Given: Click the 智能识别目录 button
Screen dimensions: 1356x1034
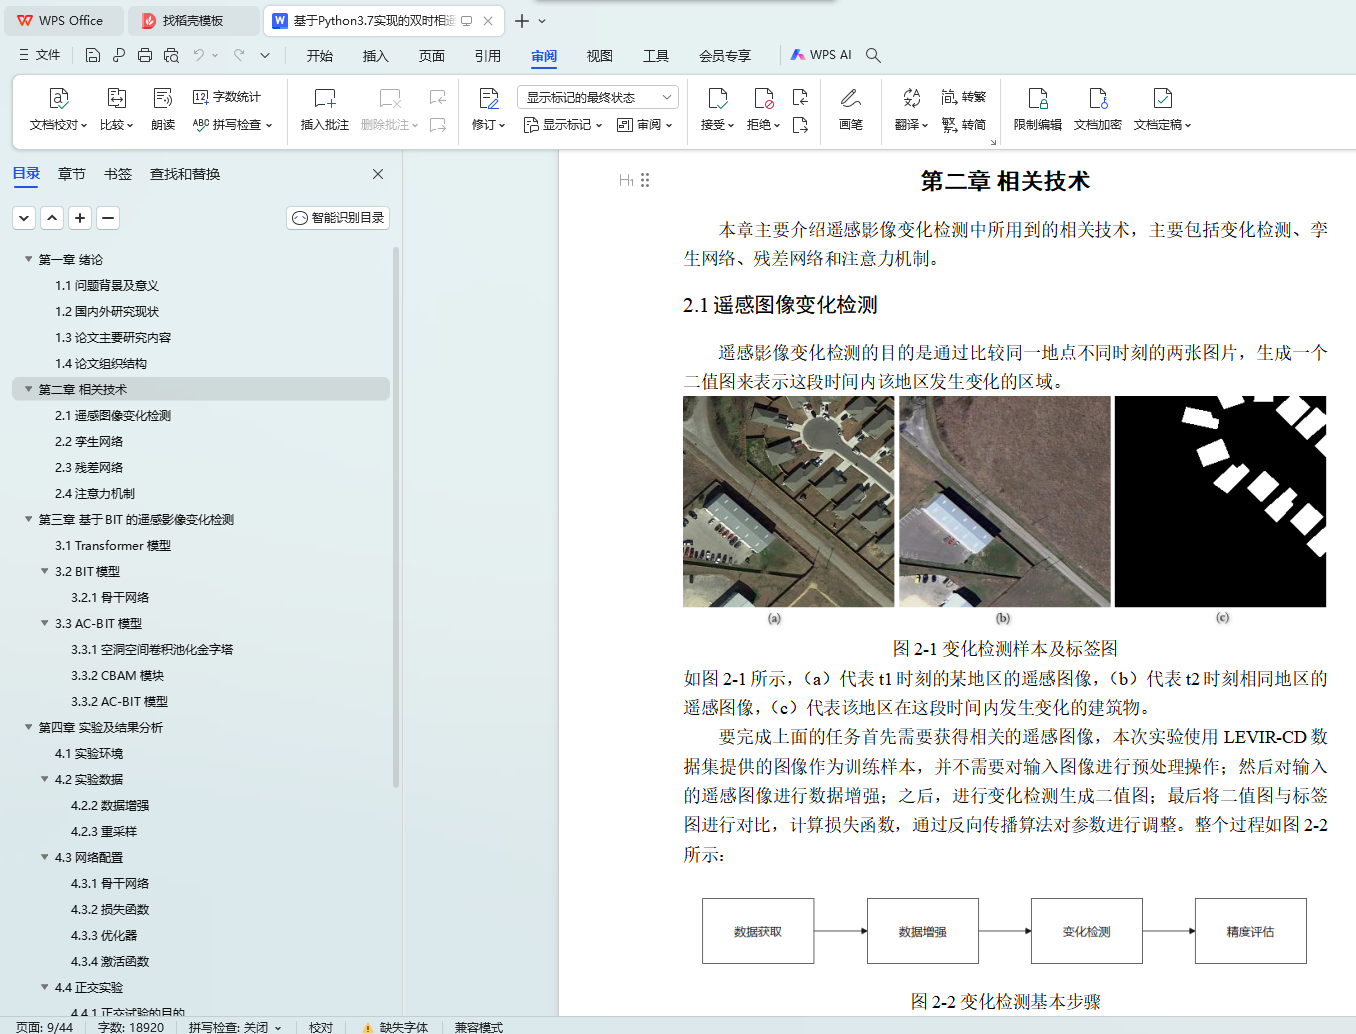Looking at the screenshot, I should click(338, 218).
